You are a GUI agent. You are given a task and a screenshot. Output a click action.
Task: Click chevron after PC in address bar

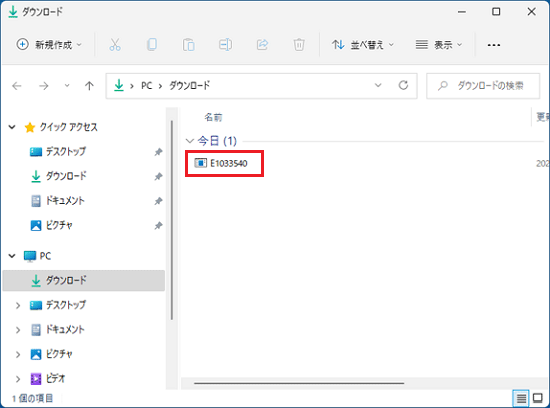click(x=160, y=86)
